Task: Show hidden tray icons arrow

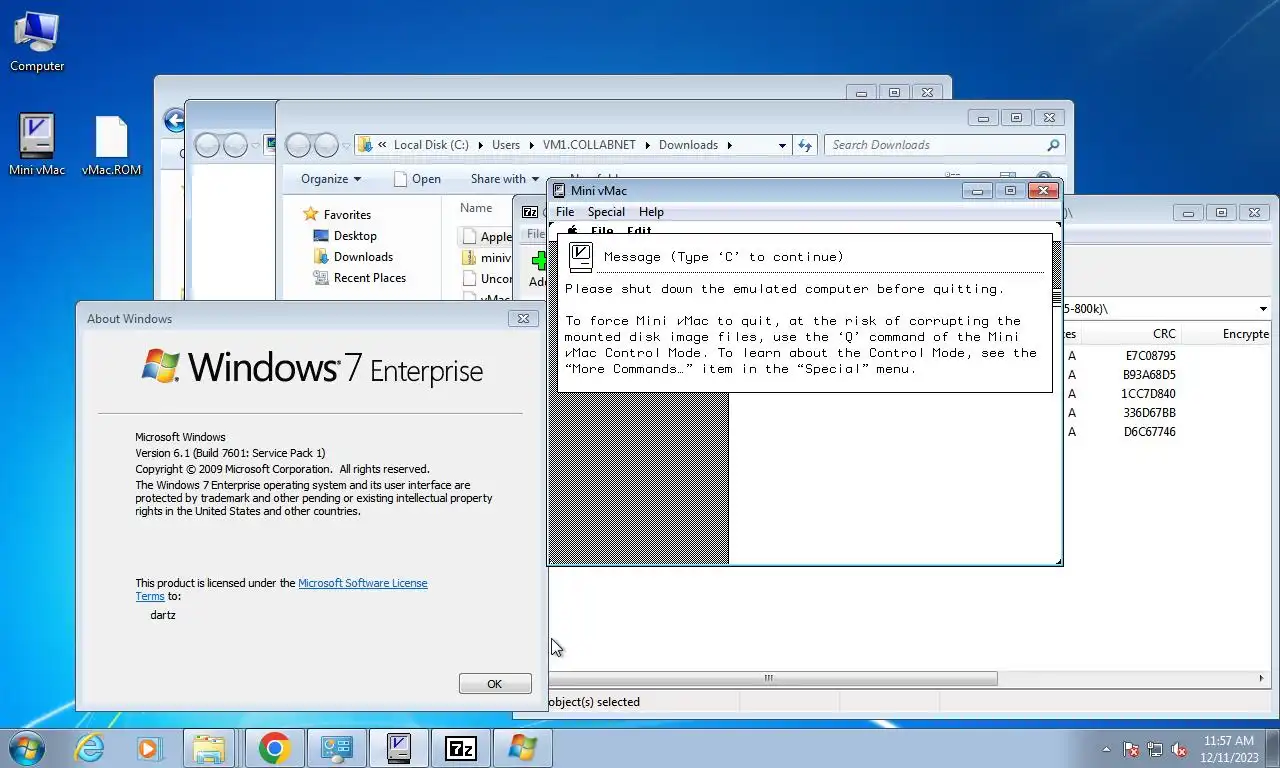Action: click(1106, 749)
